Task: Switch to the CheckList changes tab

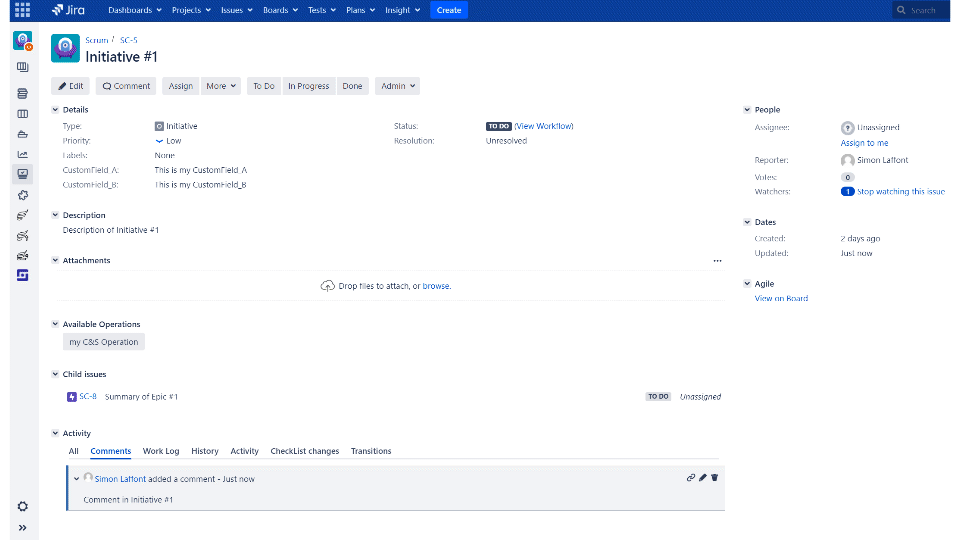Action: pyautogui.click(x=304, y=451)
